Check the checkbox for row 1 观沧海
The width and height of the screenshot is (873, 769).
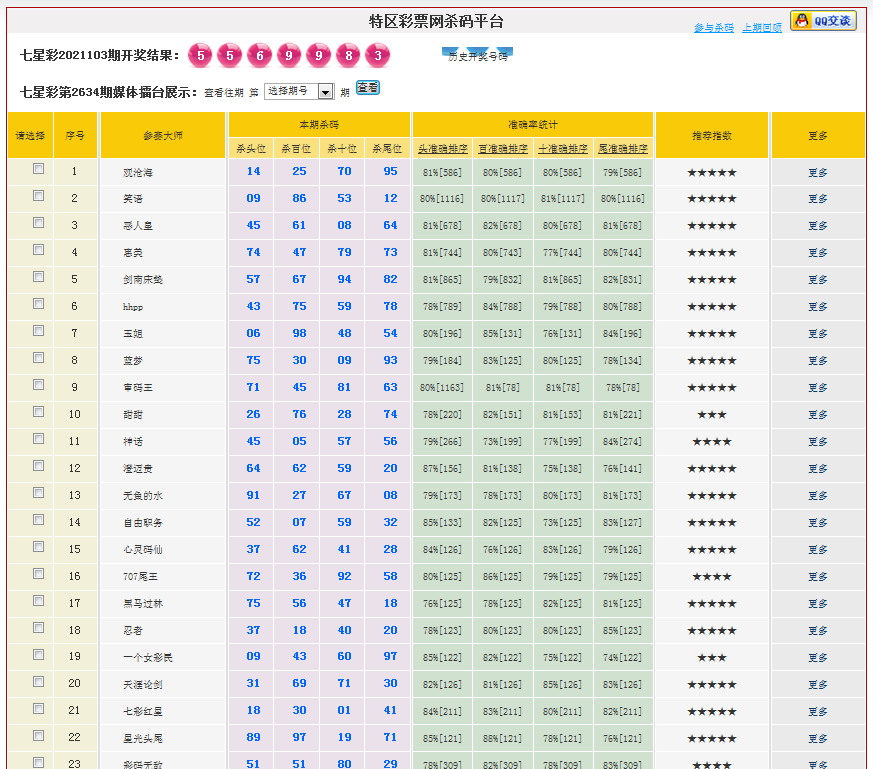38,170
